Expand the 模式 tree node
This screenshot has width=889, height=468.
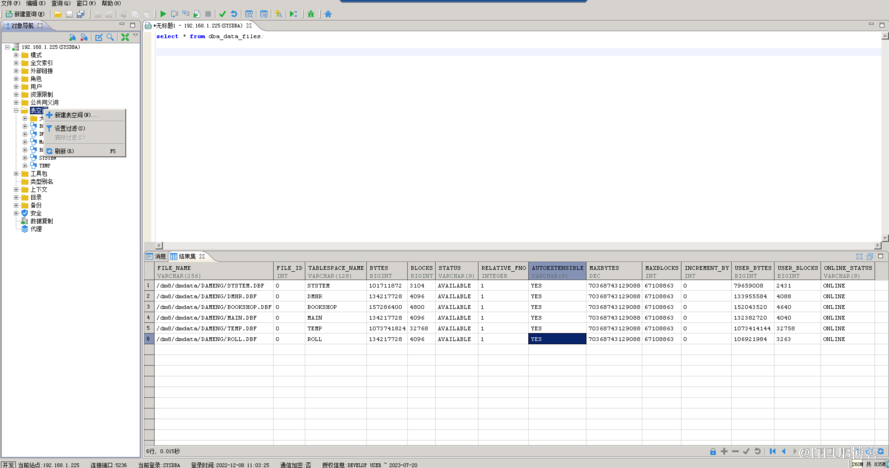coord(16,55)
